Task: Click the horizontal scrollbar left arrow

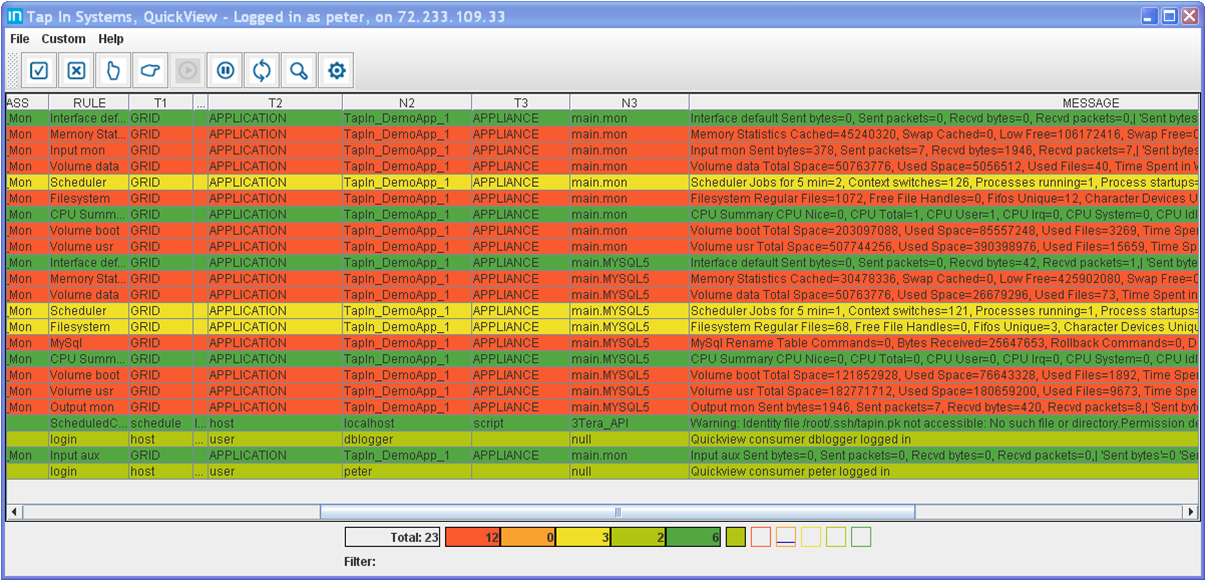Action: pyautogui.click(x=15, y=512)
